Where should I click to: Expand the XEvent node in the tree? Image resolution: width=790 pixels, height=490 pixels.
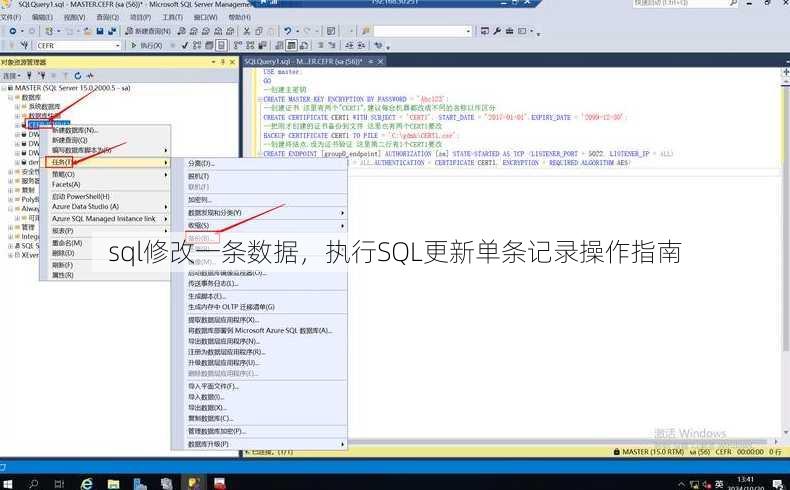11,255
